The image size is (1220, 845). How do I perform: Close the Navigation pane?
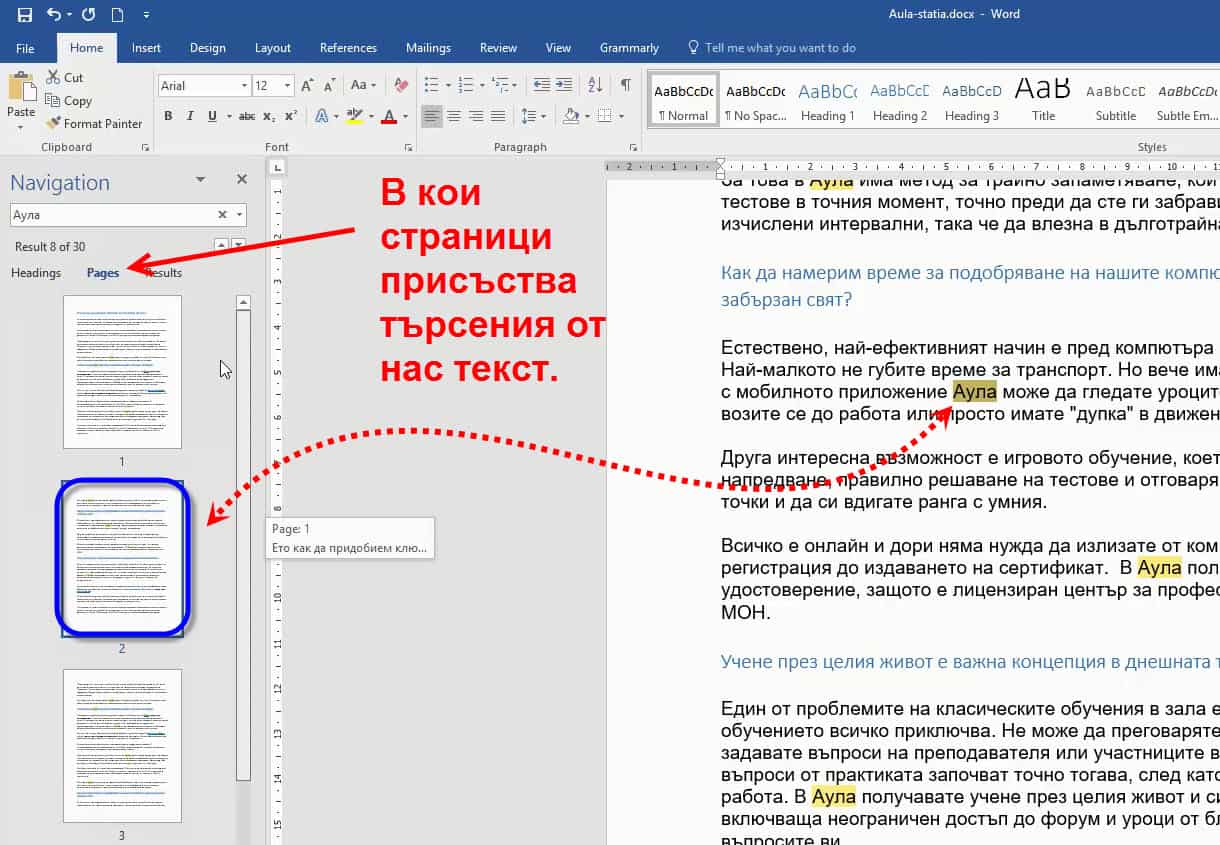(241, 179)
